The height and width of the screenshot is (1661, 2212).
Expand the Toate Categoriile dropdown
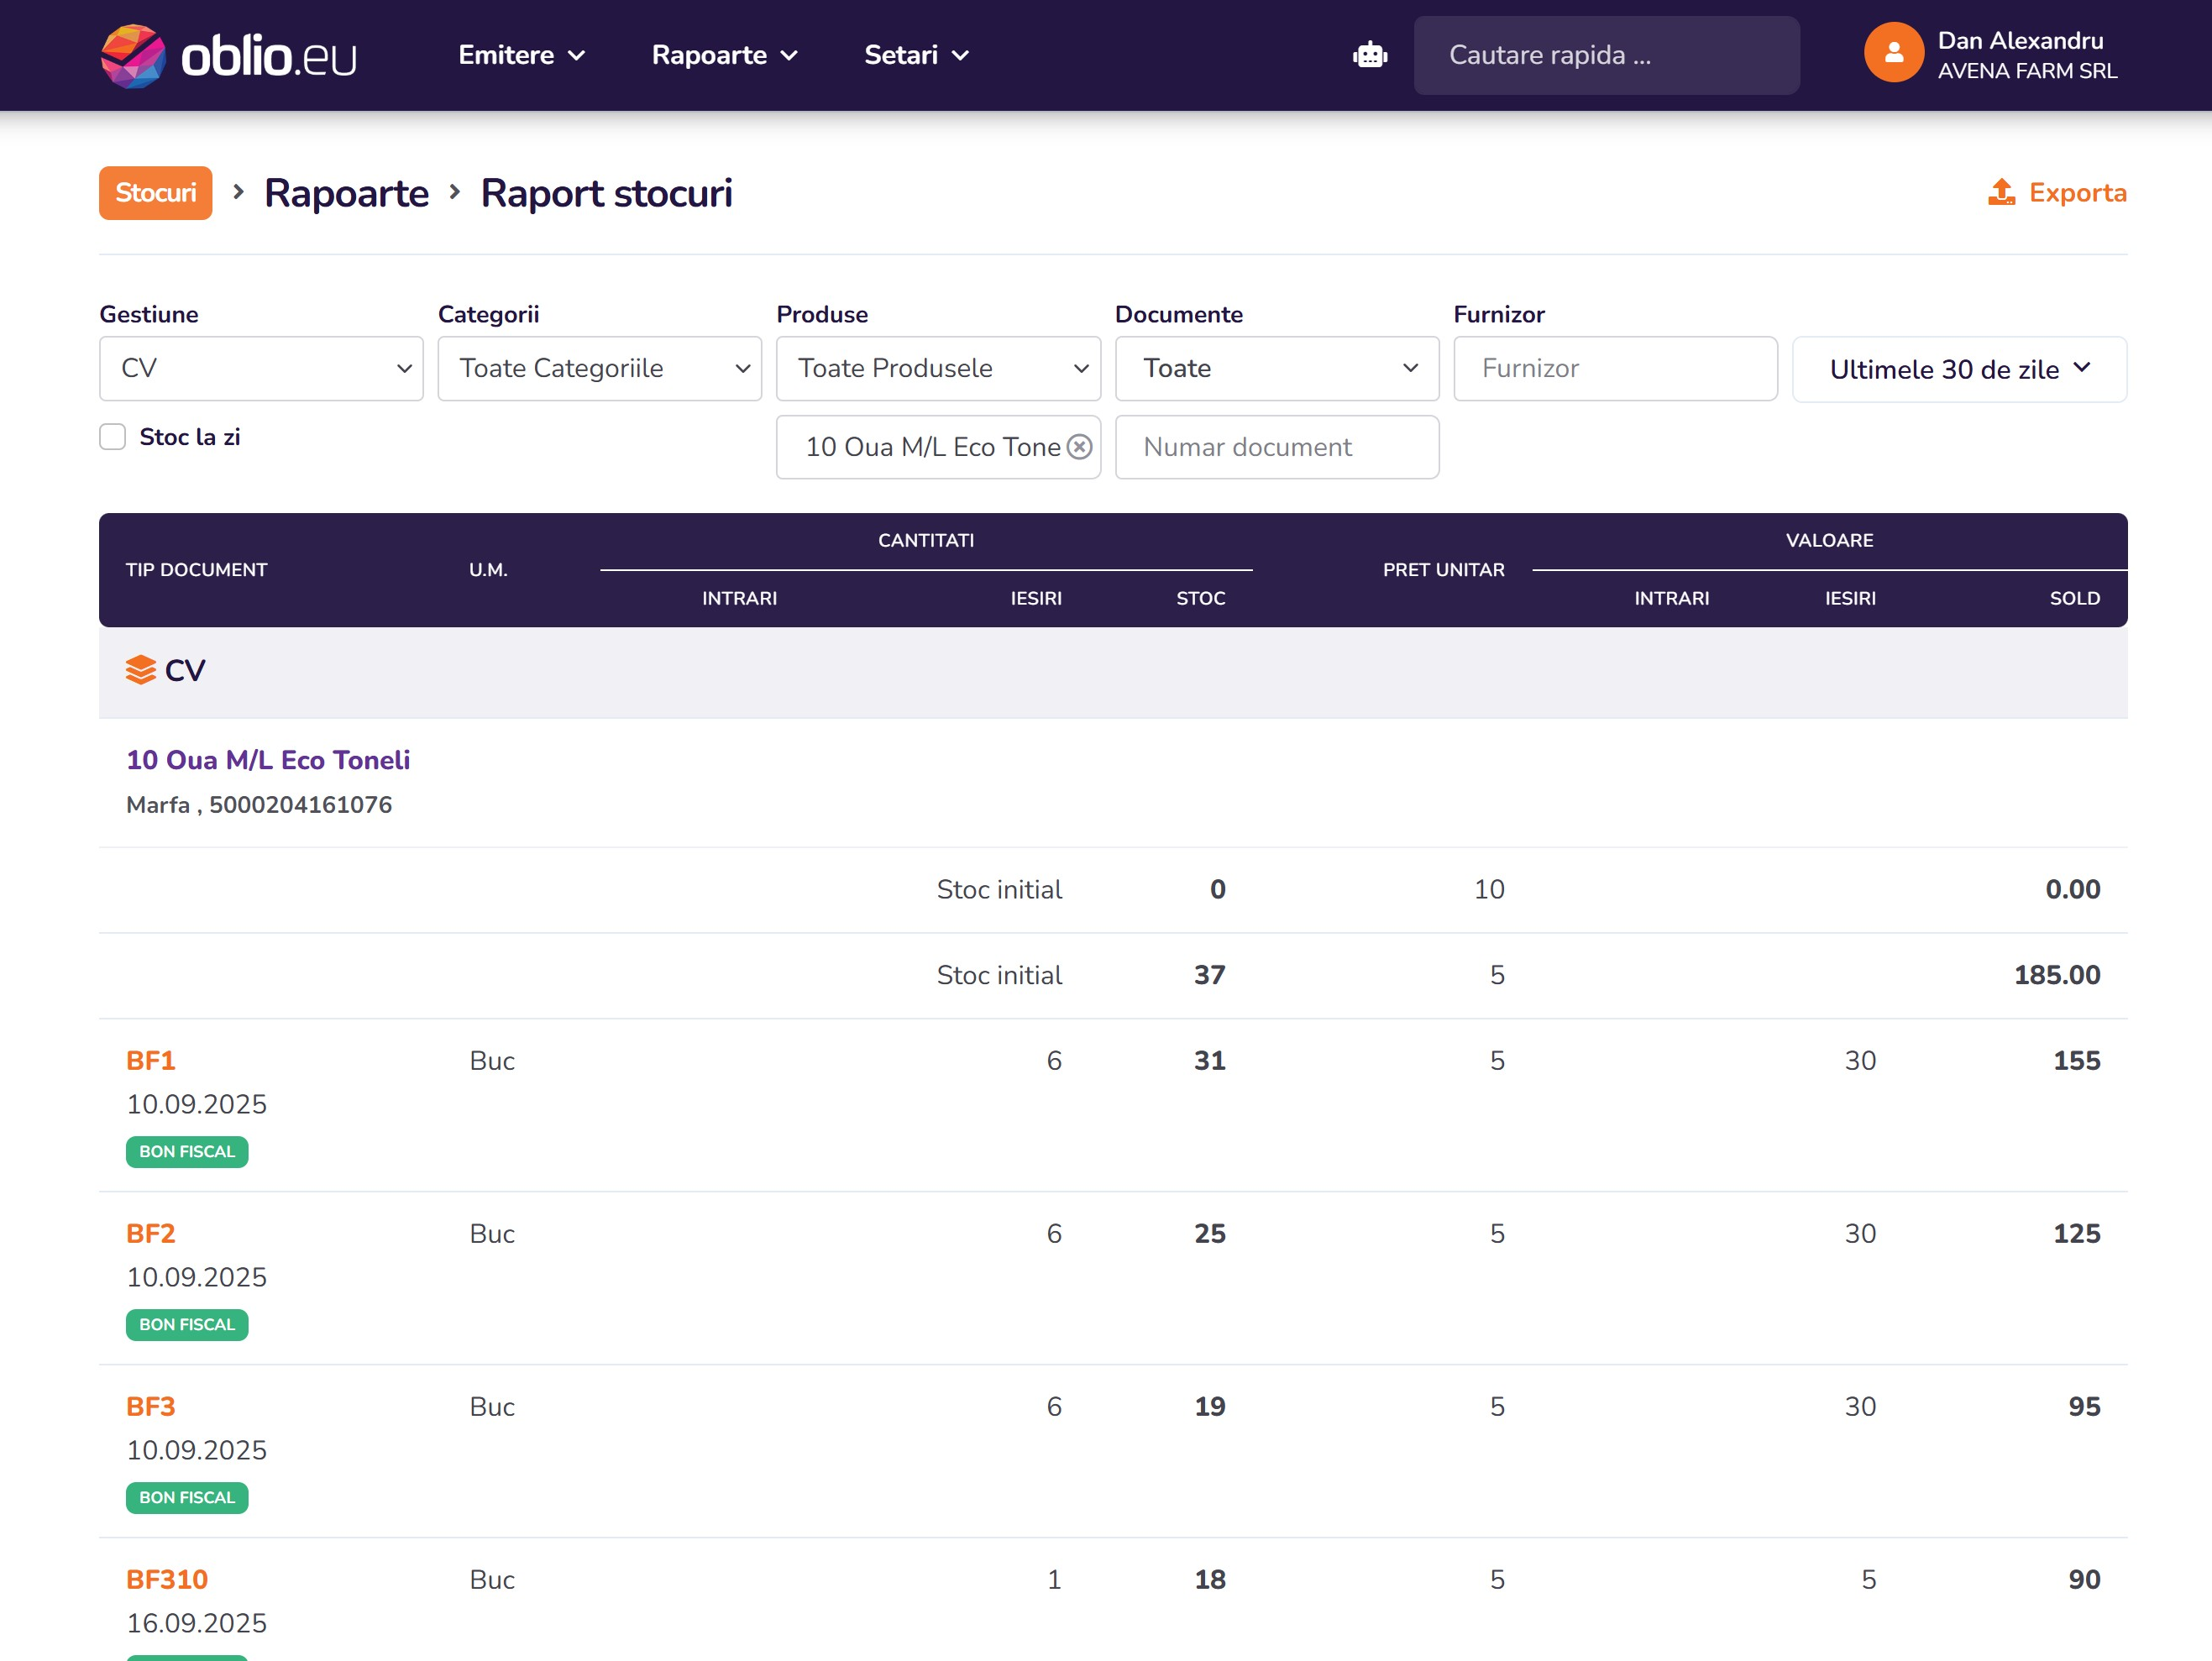599,369
